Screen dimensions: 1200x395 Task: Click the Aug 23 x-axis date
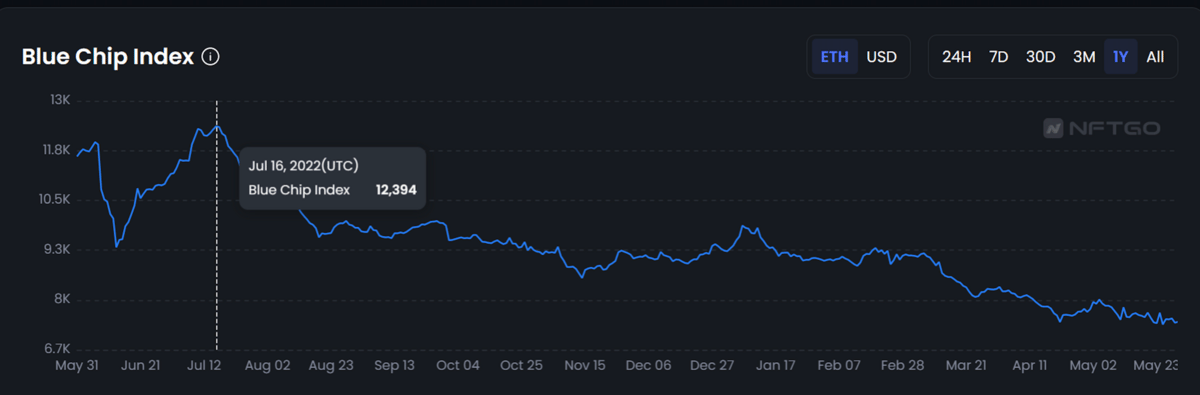pyautogui.click(x=330, y=366)
